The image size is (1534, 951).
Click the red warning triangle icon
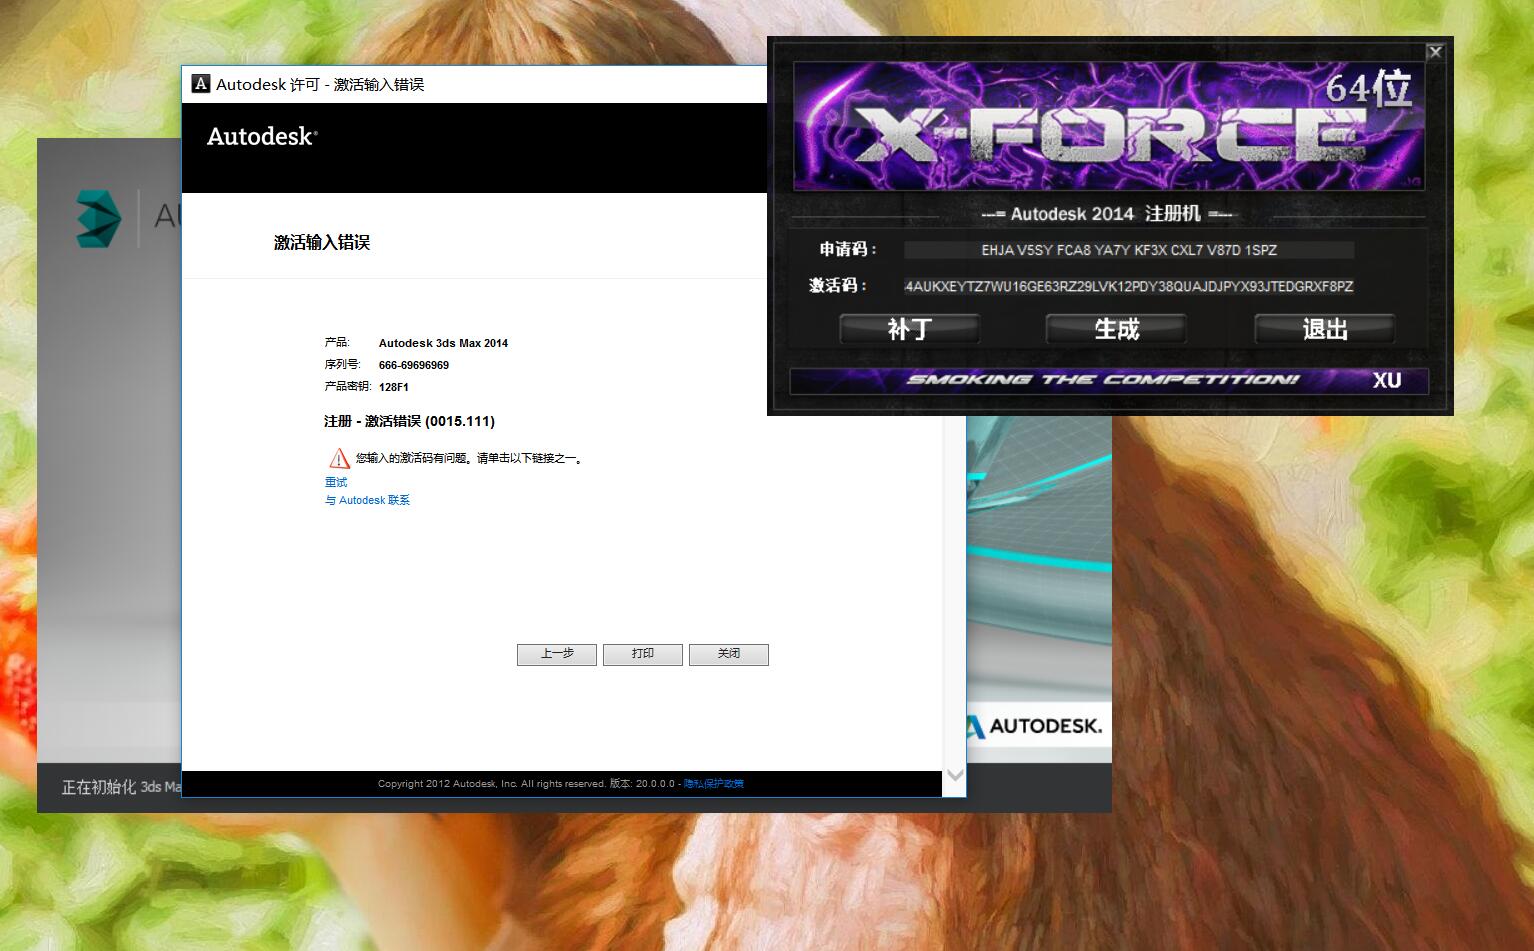pyautogui.click(x=339, y=458)
